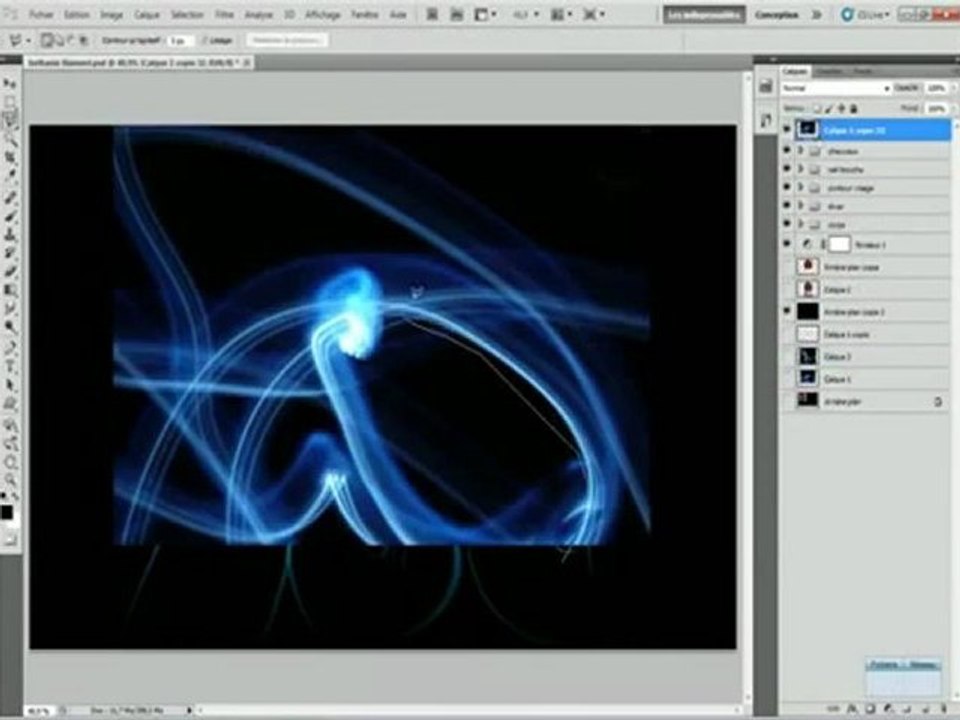Open the Fichier menu
Image resolution: width=960 pixels, height=720 pixels.
point(42,14)
